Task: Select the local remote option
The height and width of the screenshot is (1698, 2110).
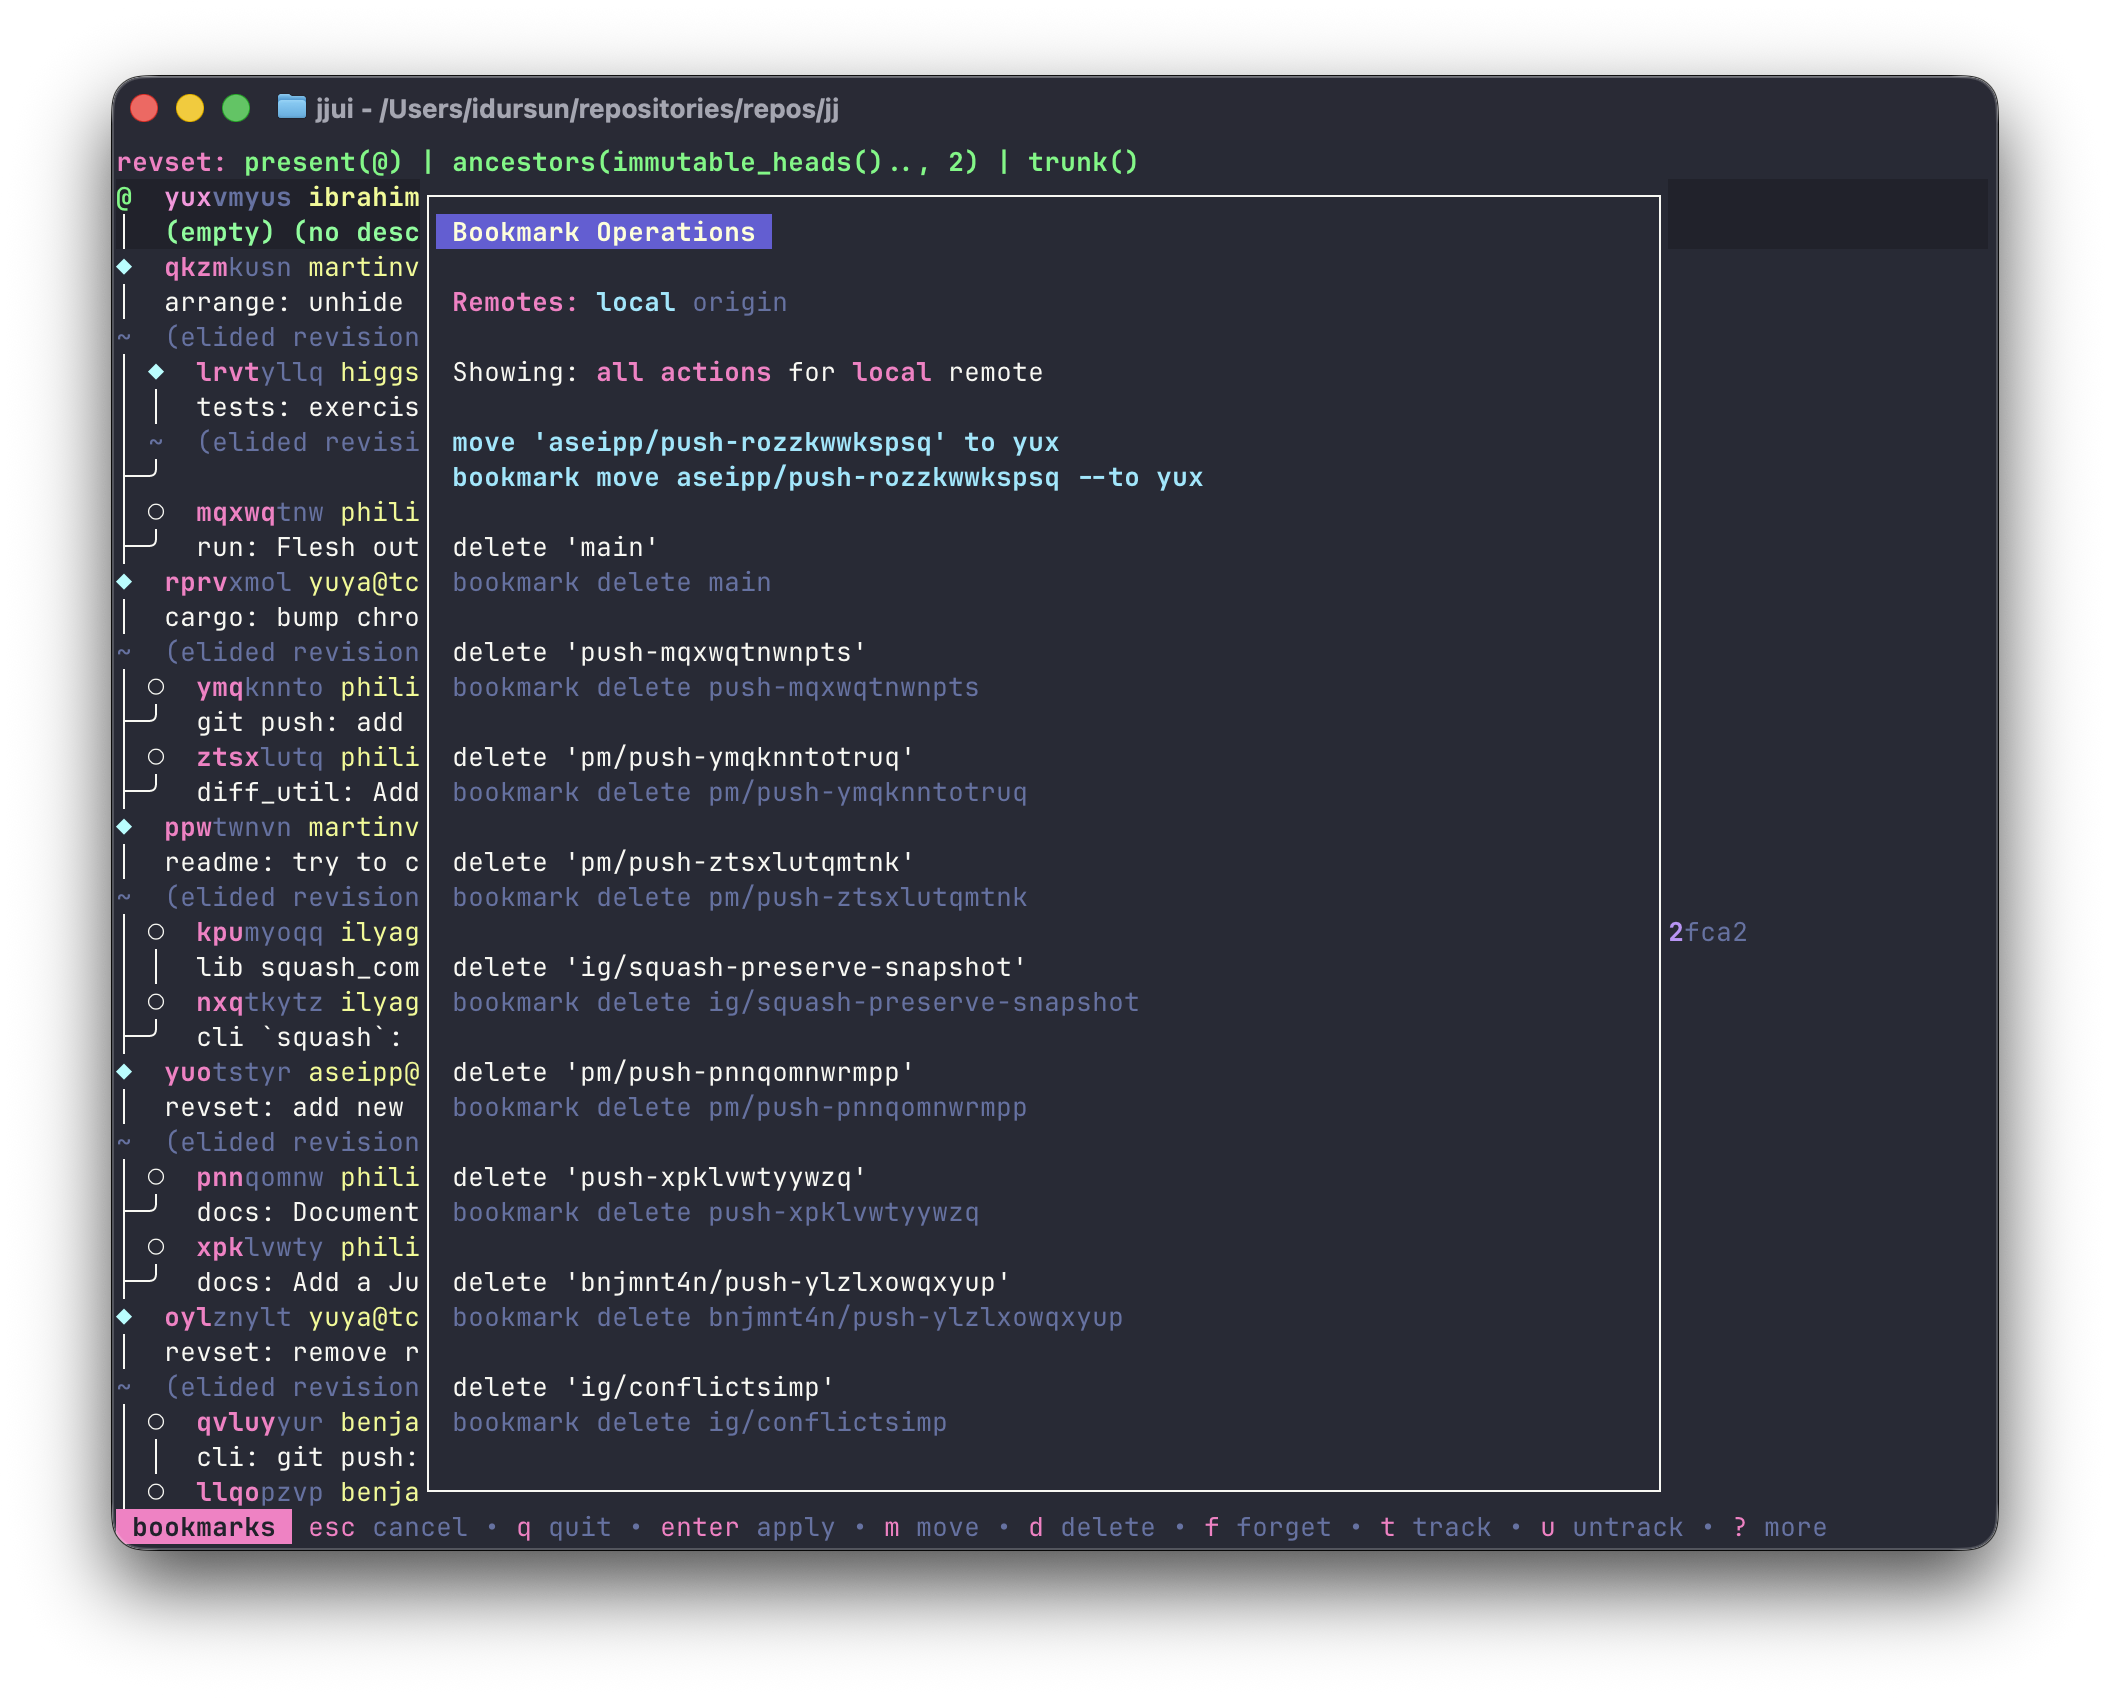Action: (635, 302)
